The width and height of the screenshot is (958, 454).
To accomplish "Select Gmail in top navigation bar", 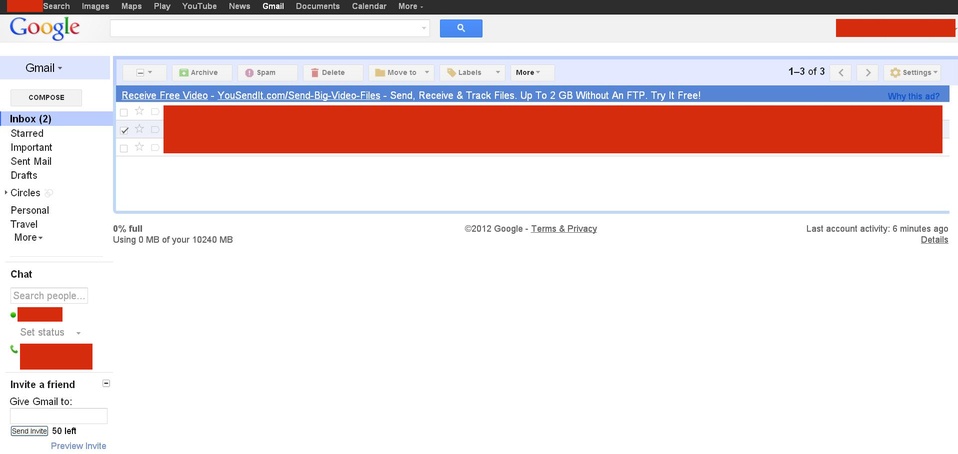I will (x=273, y=6).
